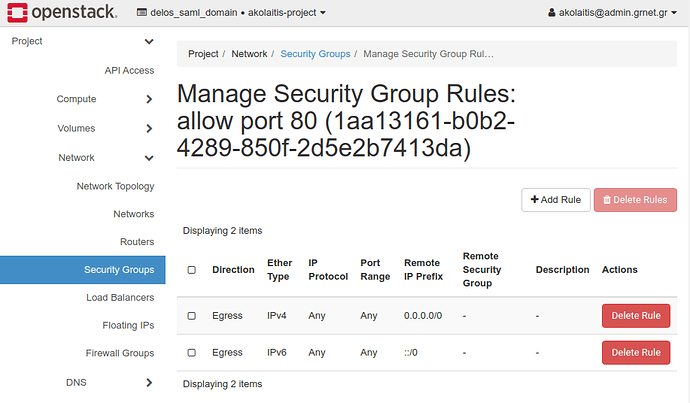Open the akolaitis@admin.grnet.gr user menu
The image size is (690, 403).
coord(612,13)
